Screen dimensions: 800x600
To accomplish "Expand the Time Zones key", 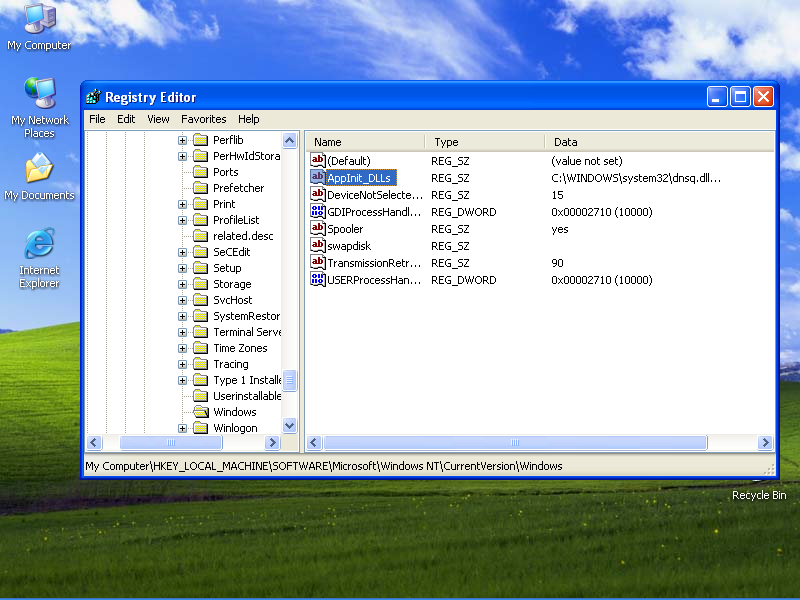I will 182,348.
